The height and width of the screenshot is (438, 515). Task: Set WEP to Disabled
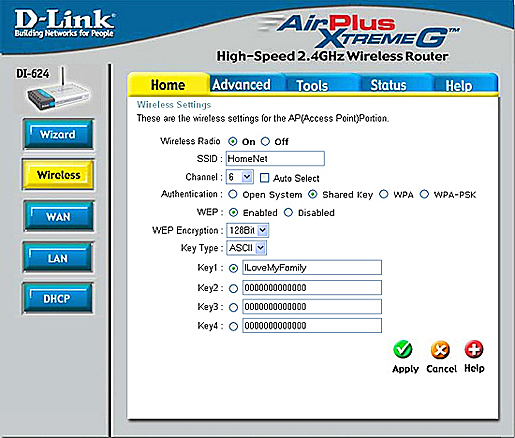288,212
